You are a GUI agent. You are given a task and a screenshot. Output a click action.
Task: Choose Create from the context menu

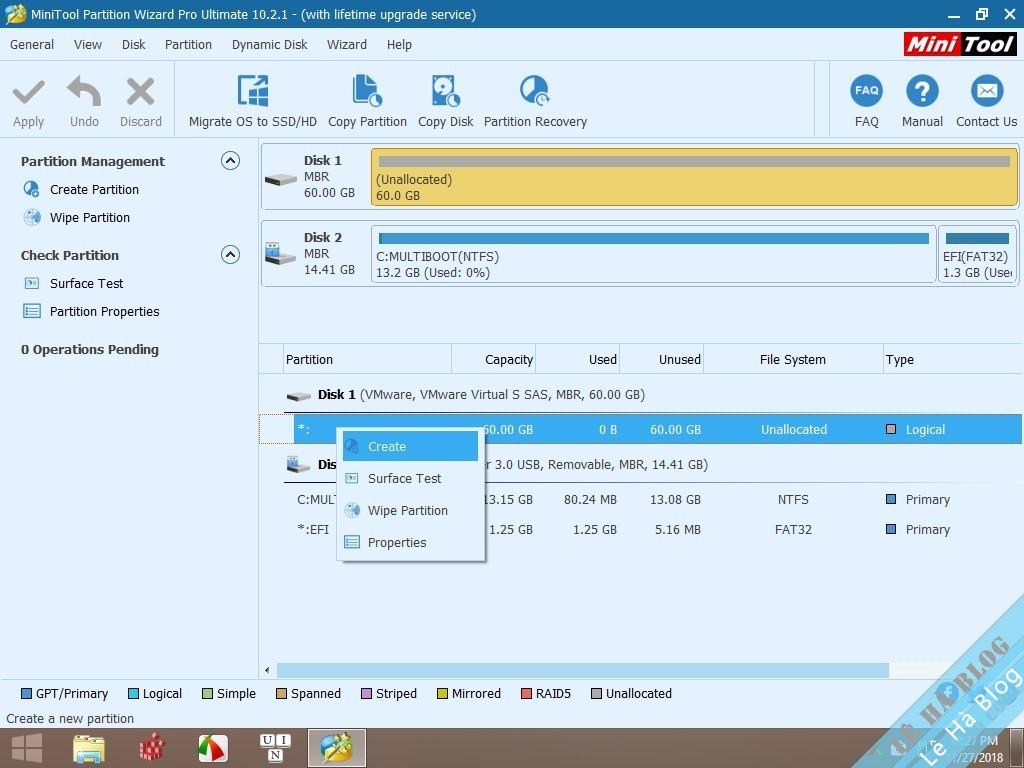point(387,447)
